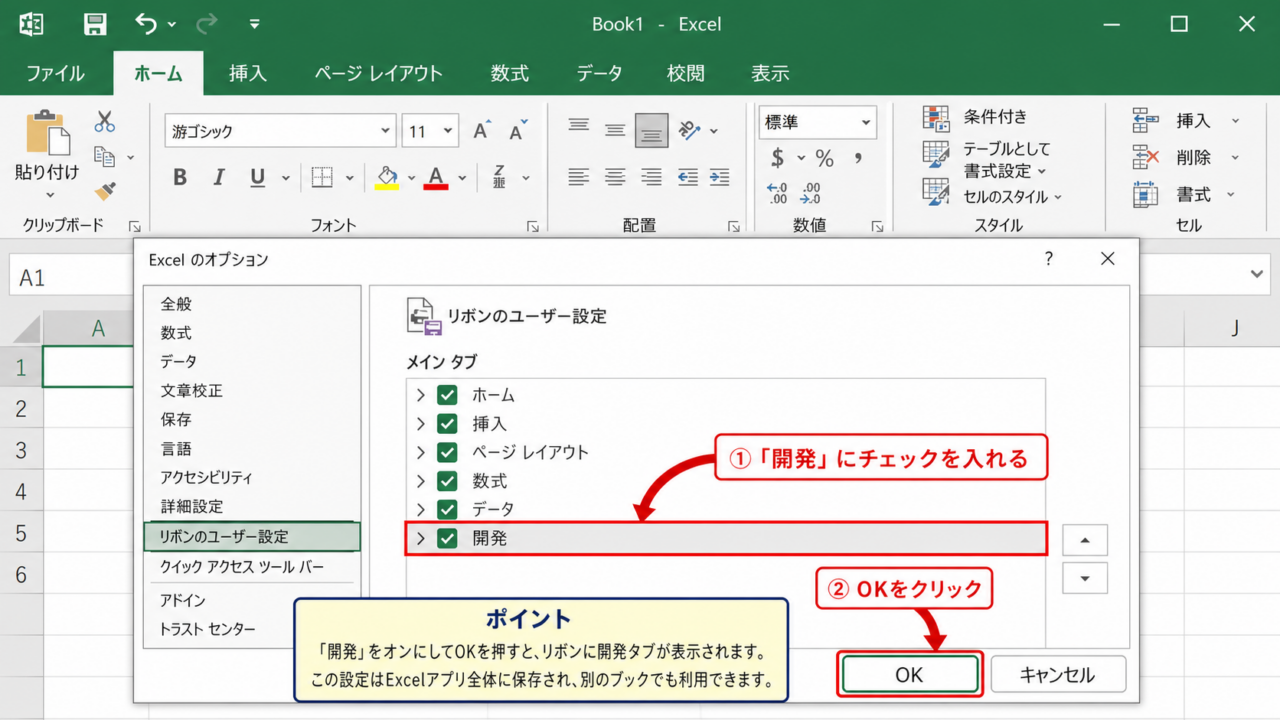Toggle Bold formatting
The height and width of the screenshot is (720, 1280).
coord(180,178)
